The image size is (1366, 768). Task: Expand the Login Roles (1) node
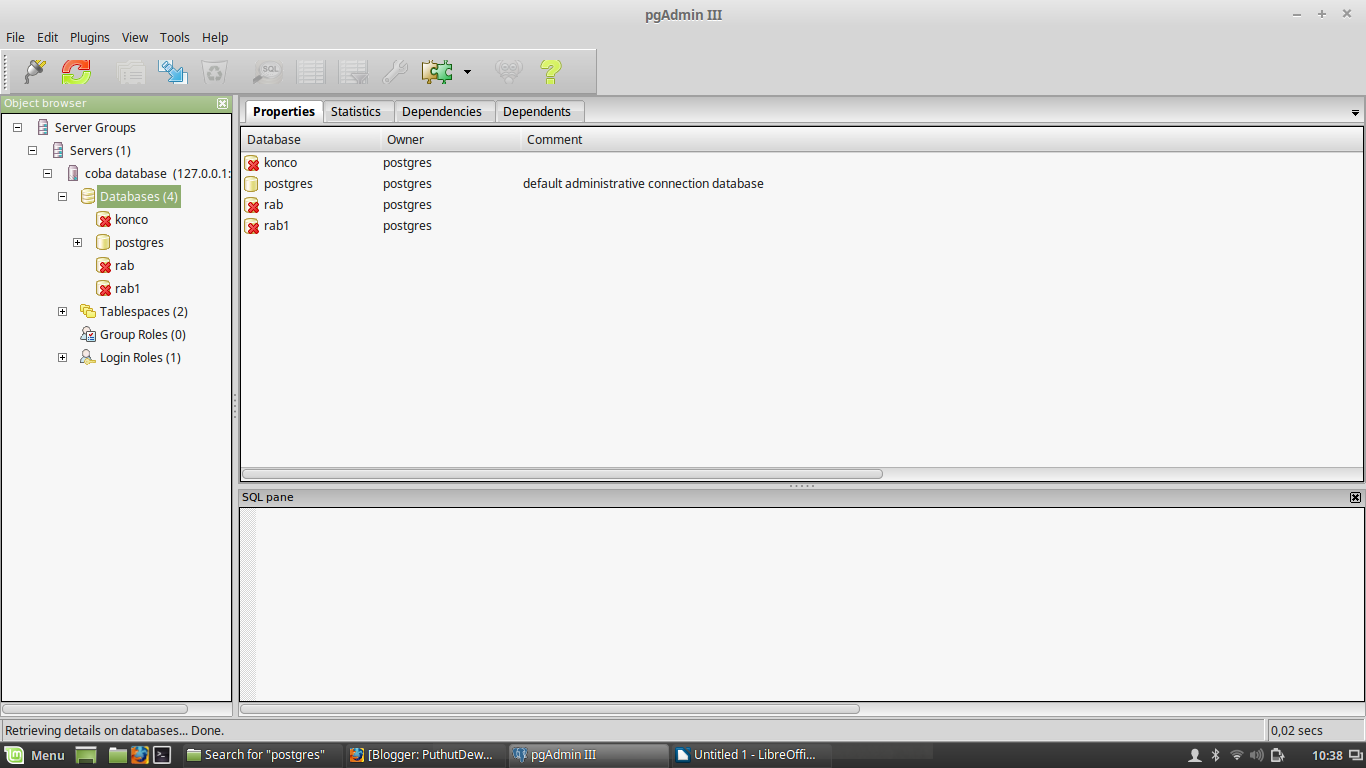click(62, 358)
